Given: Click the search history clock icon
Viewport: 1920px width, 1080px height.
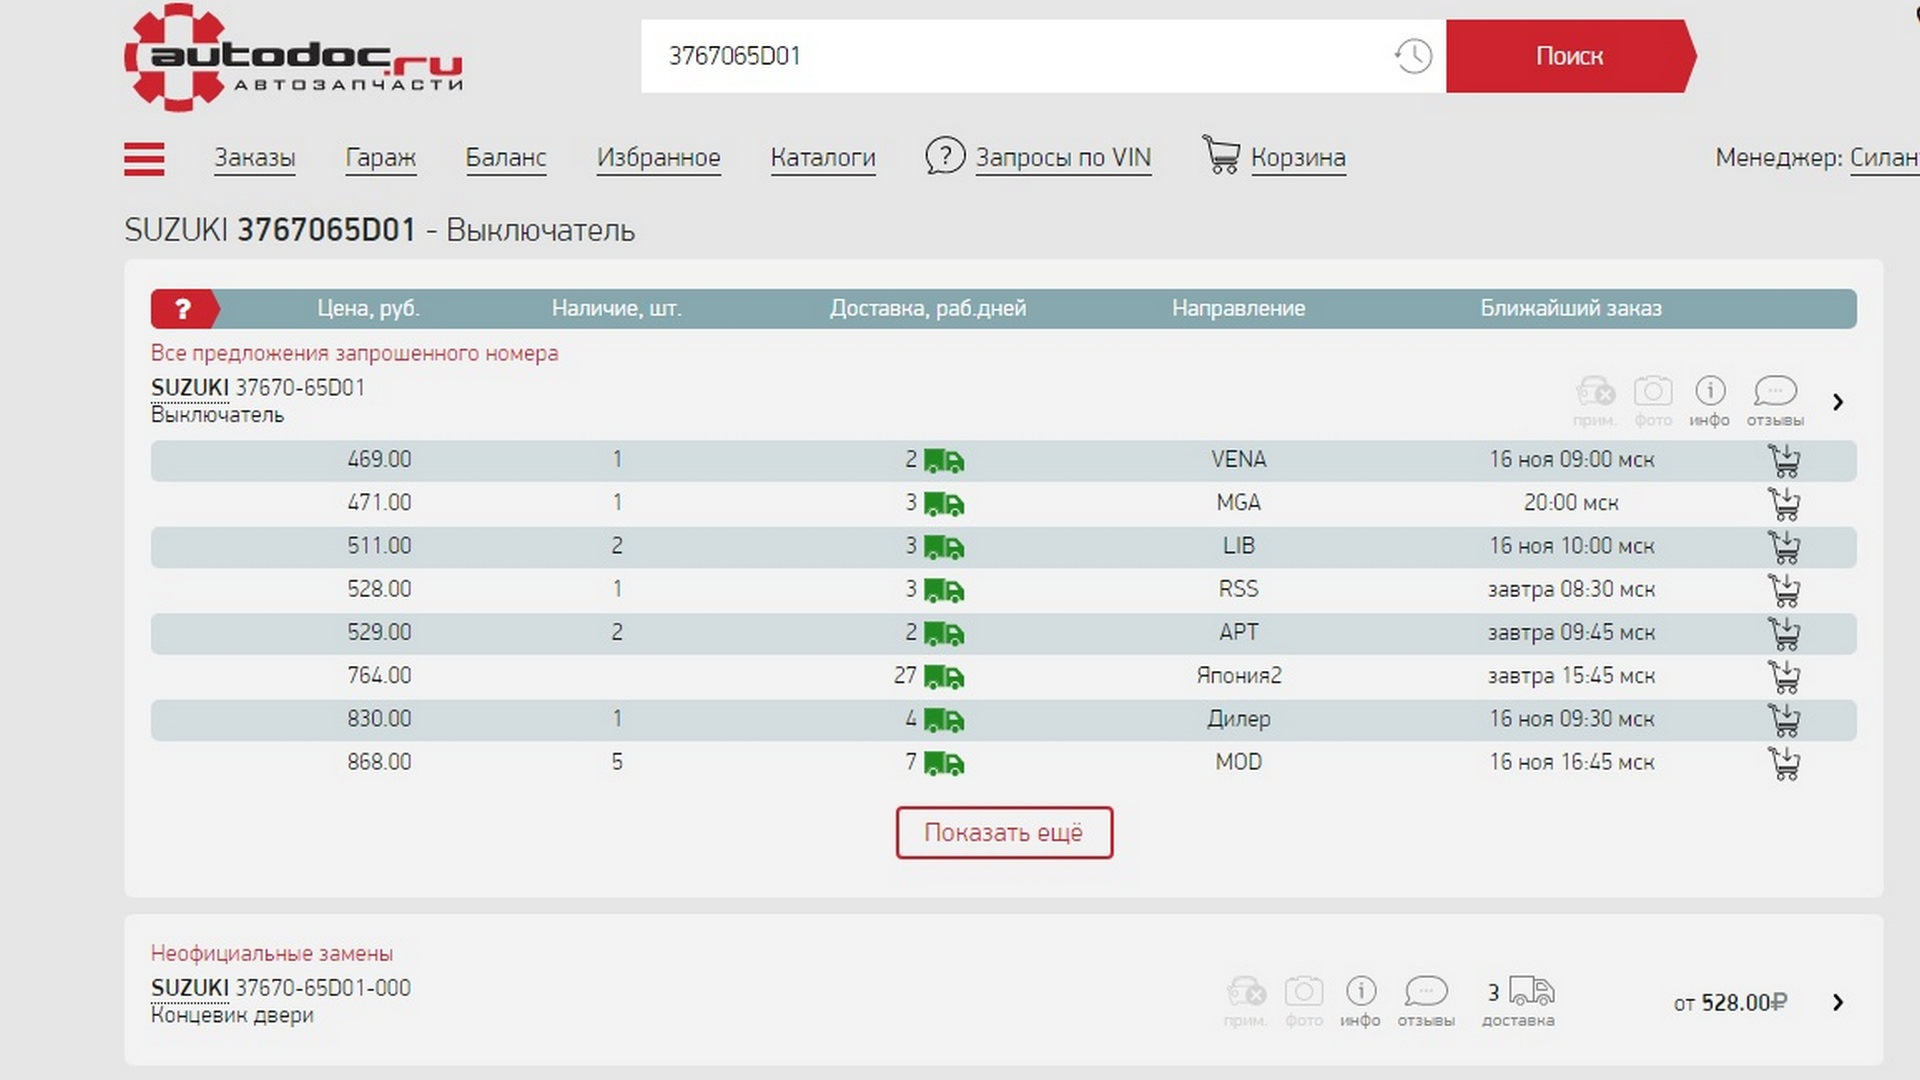Looking at the screenshot, I should 1413,56.
